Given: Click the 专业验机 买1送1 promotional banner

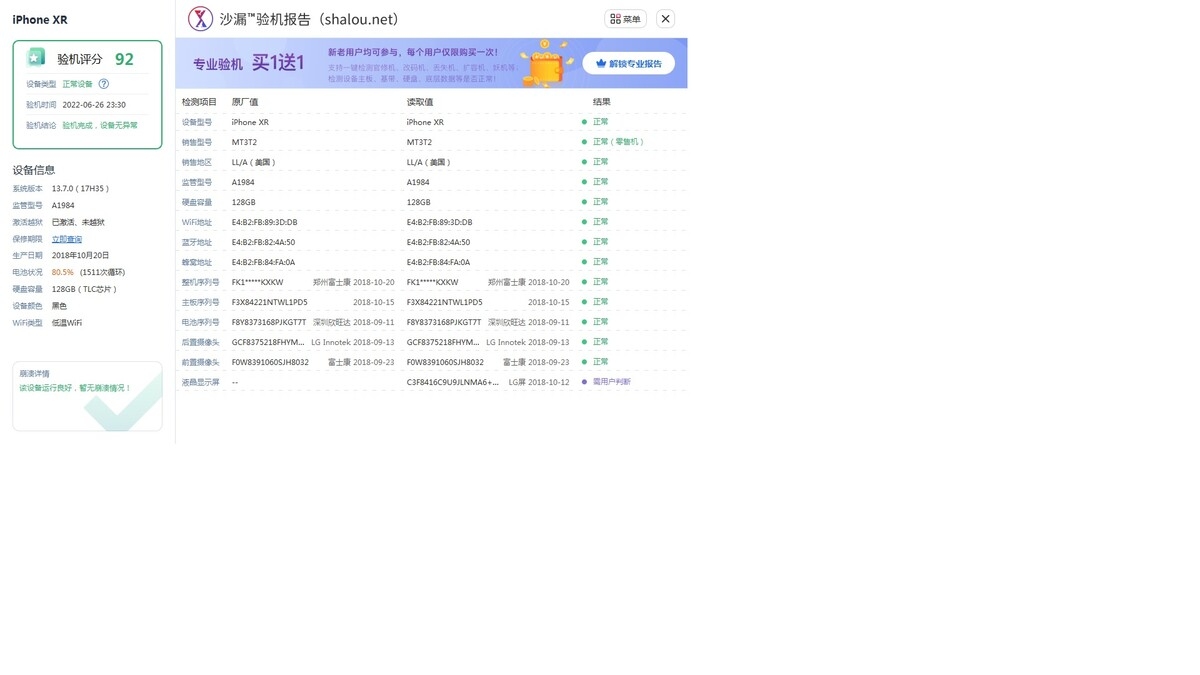Looking at the screenshot, I should pyautogui.click(x=431, y=63).
